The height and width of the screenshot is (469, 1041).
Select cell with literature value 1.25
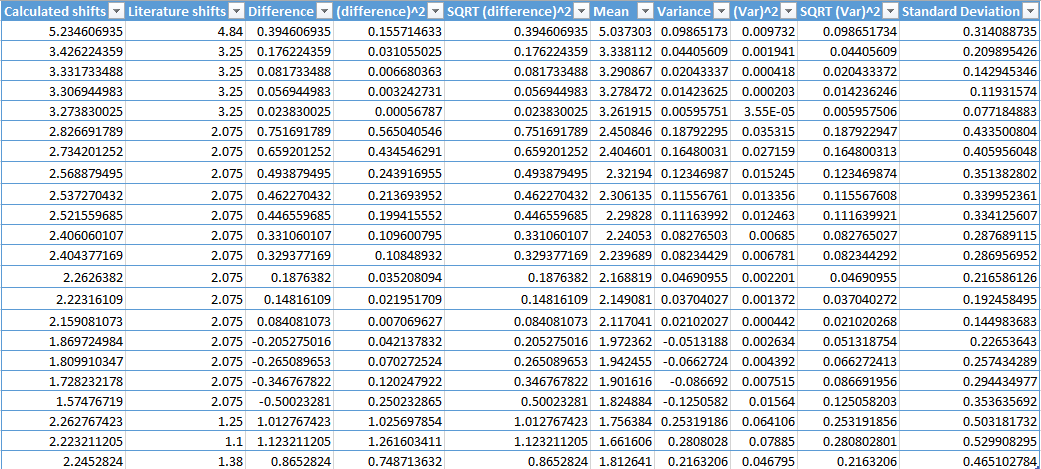[x=185, y=423]
